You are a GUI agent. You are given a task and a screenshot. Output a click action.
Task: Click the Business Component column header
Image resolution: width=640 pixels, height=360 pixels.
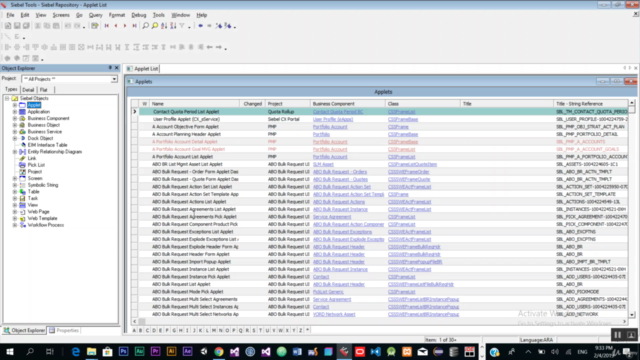click(x=348, y=104)
